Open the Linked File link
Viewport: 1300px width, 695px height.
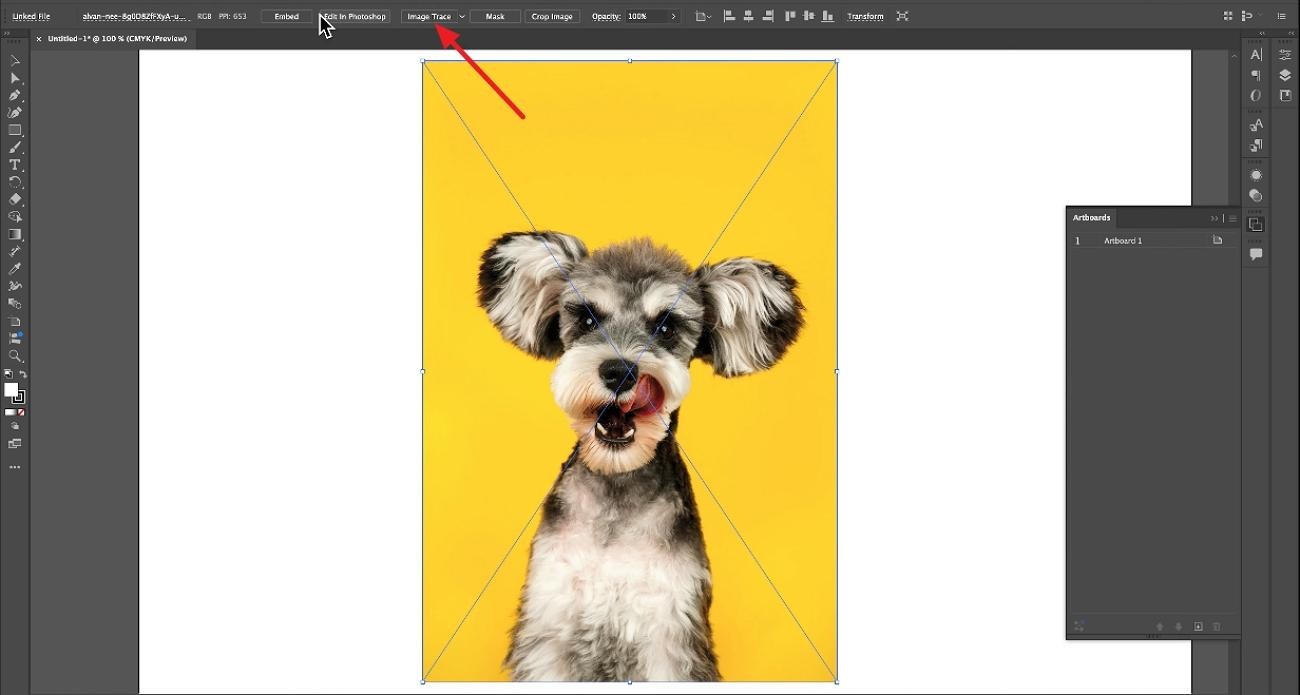pyautogui.click(x=31, y=16)
